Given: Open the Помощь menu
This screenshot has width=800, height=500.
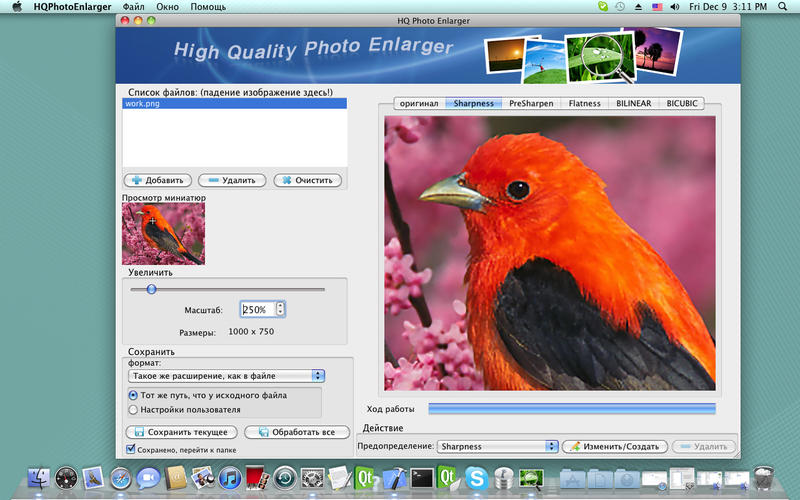Looking at the screenshot, I should [x=208, y=7].
